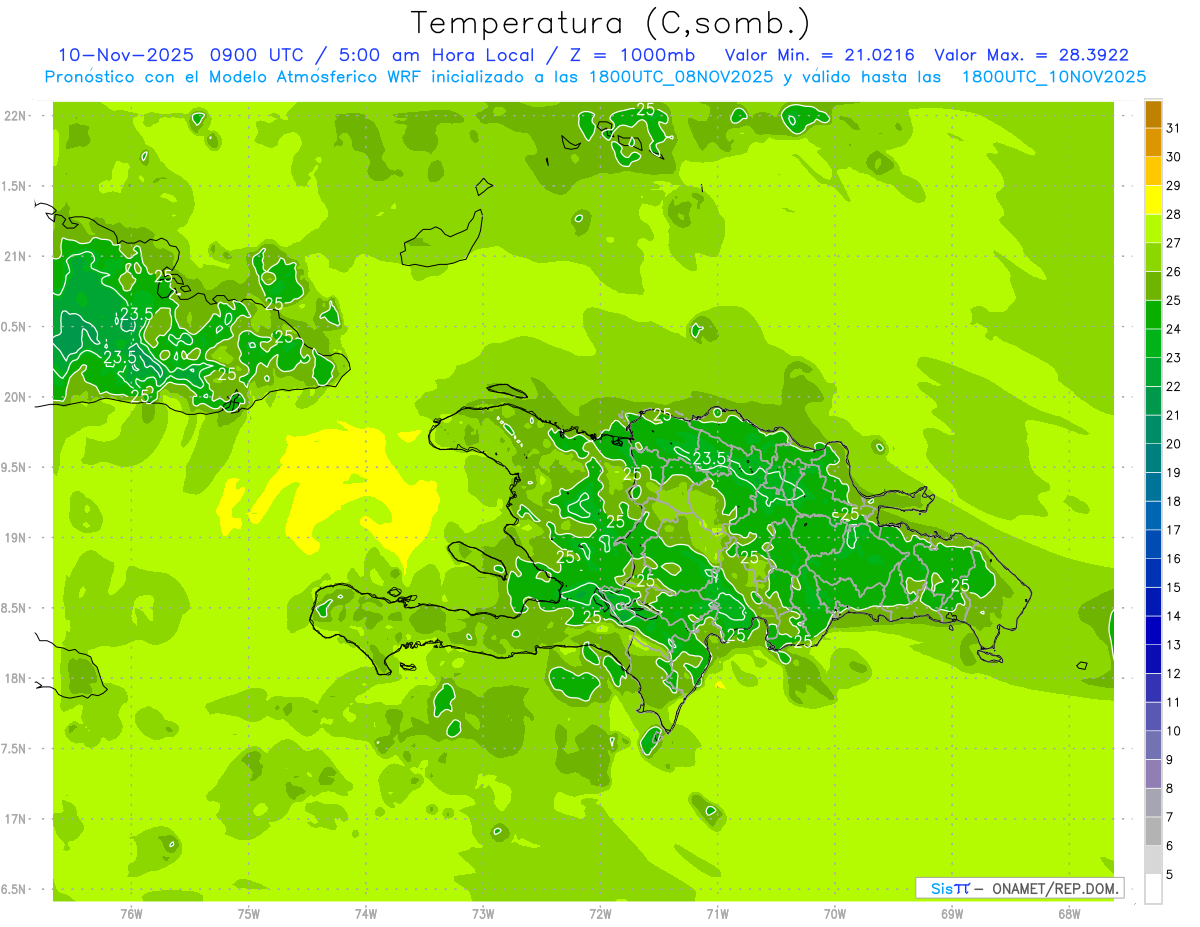Click the "71W" longitude axis label
Screen dimensions: 1200x927
(x=717, y=913)
